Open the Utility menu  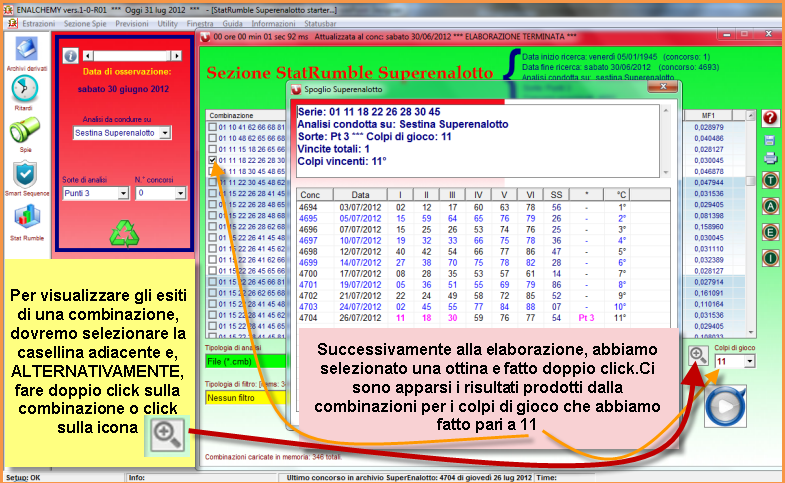pyautogui.click(x=167, y=24)
